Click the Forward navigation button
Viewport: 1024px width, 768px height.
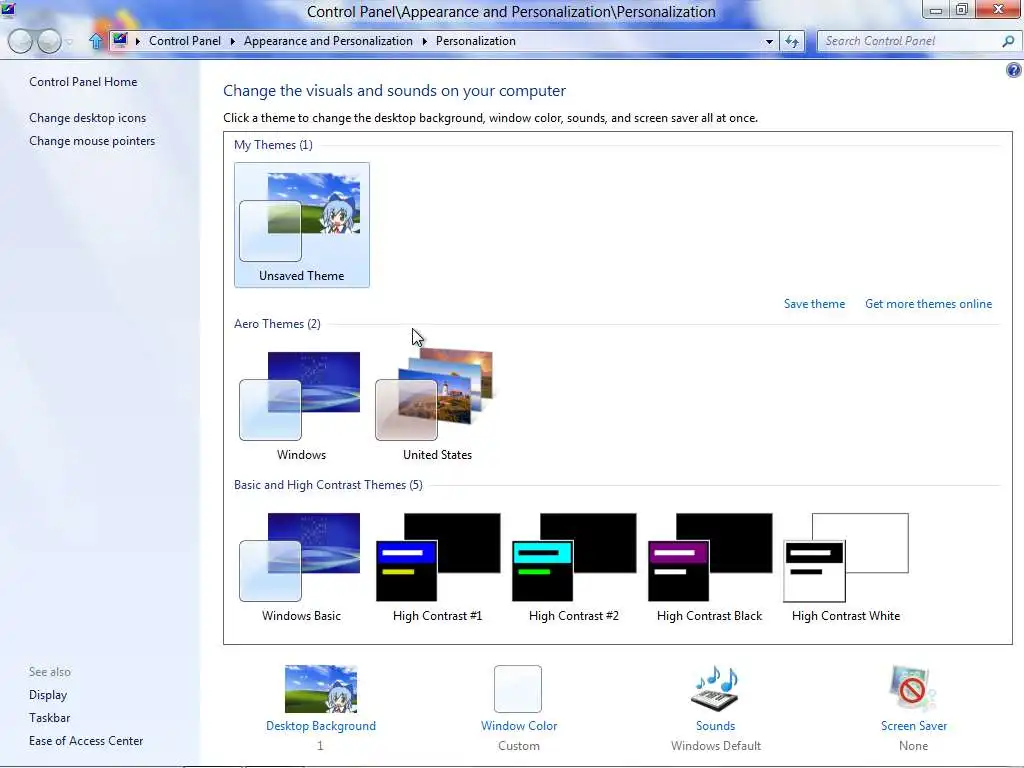point(49,41)
